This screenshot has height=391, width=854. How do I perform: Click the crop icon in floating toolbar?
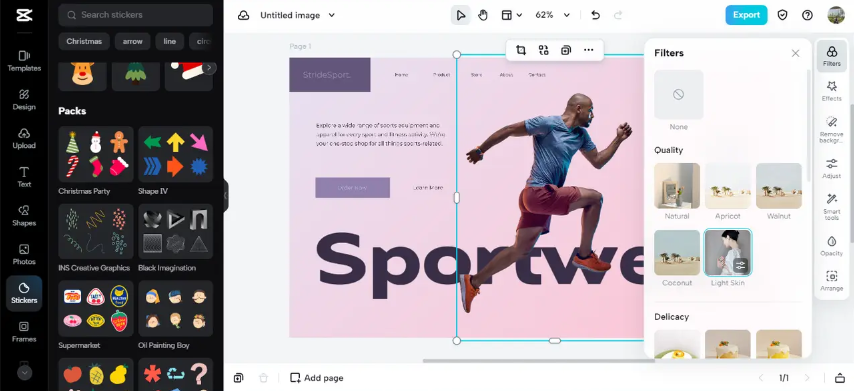pyautogui.click(x=521, y=50)
